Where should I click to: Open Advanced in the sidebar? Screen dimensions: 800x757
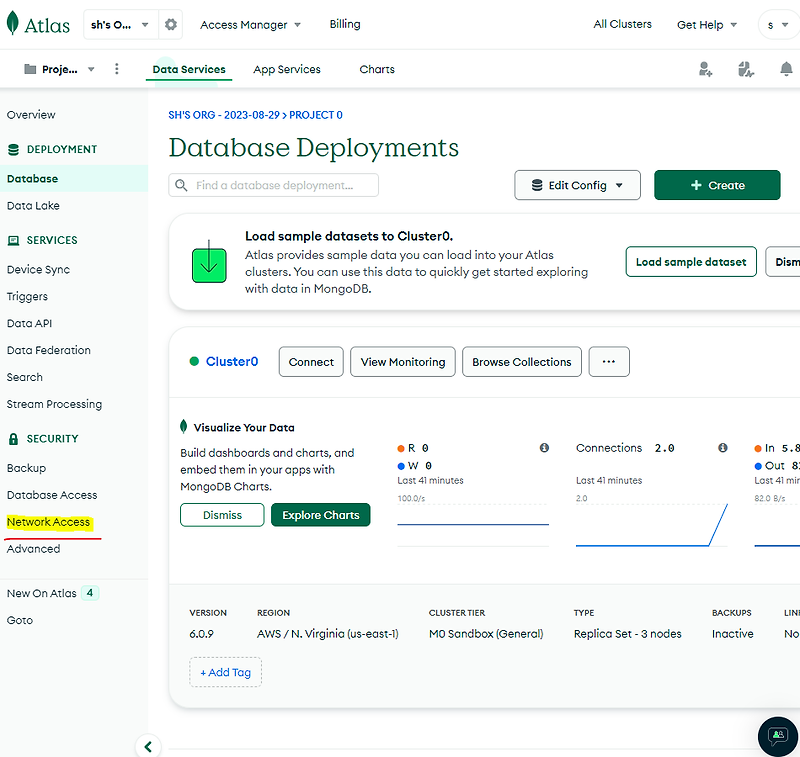(33, 549)
